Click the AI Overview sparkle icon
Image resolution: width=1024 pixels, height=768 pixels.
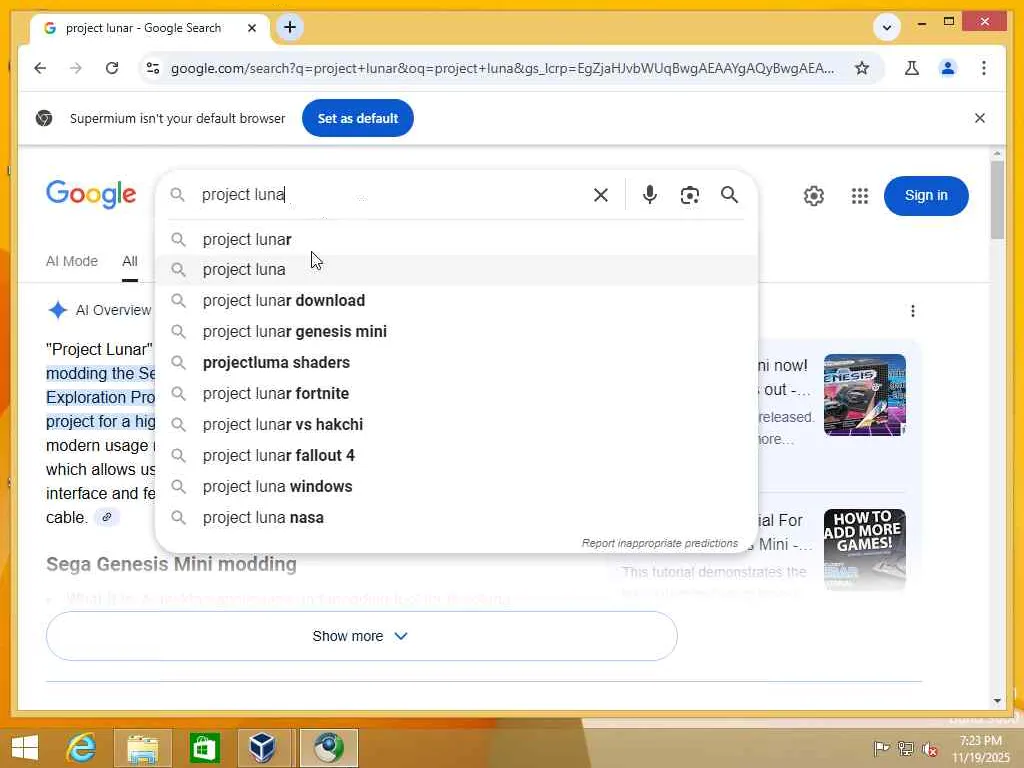pos(57,310)
